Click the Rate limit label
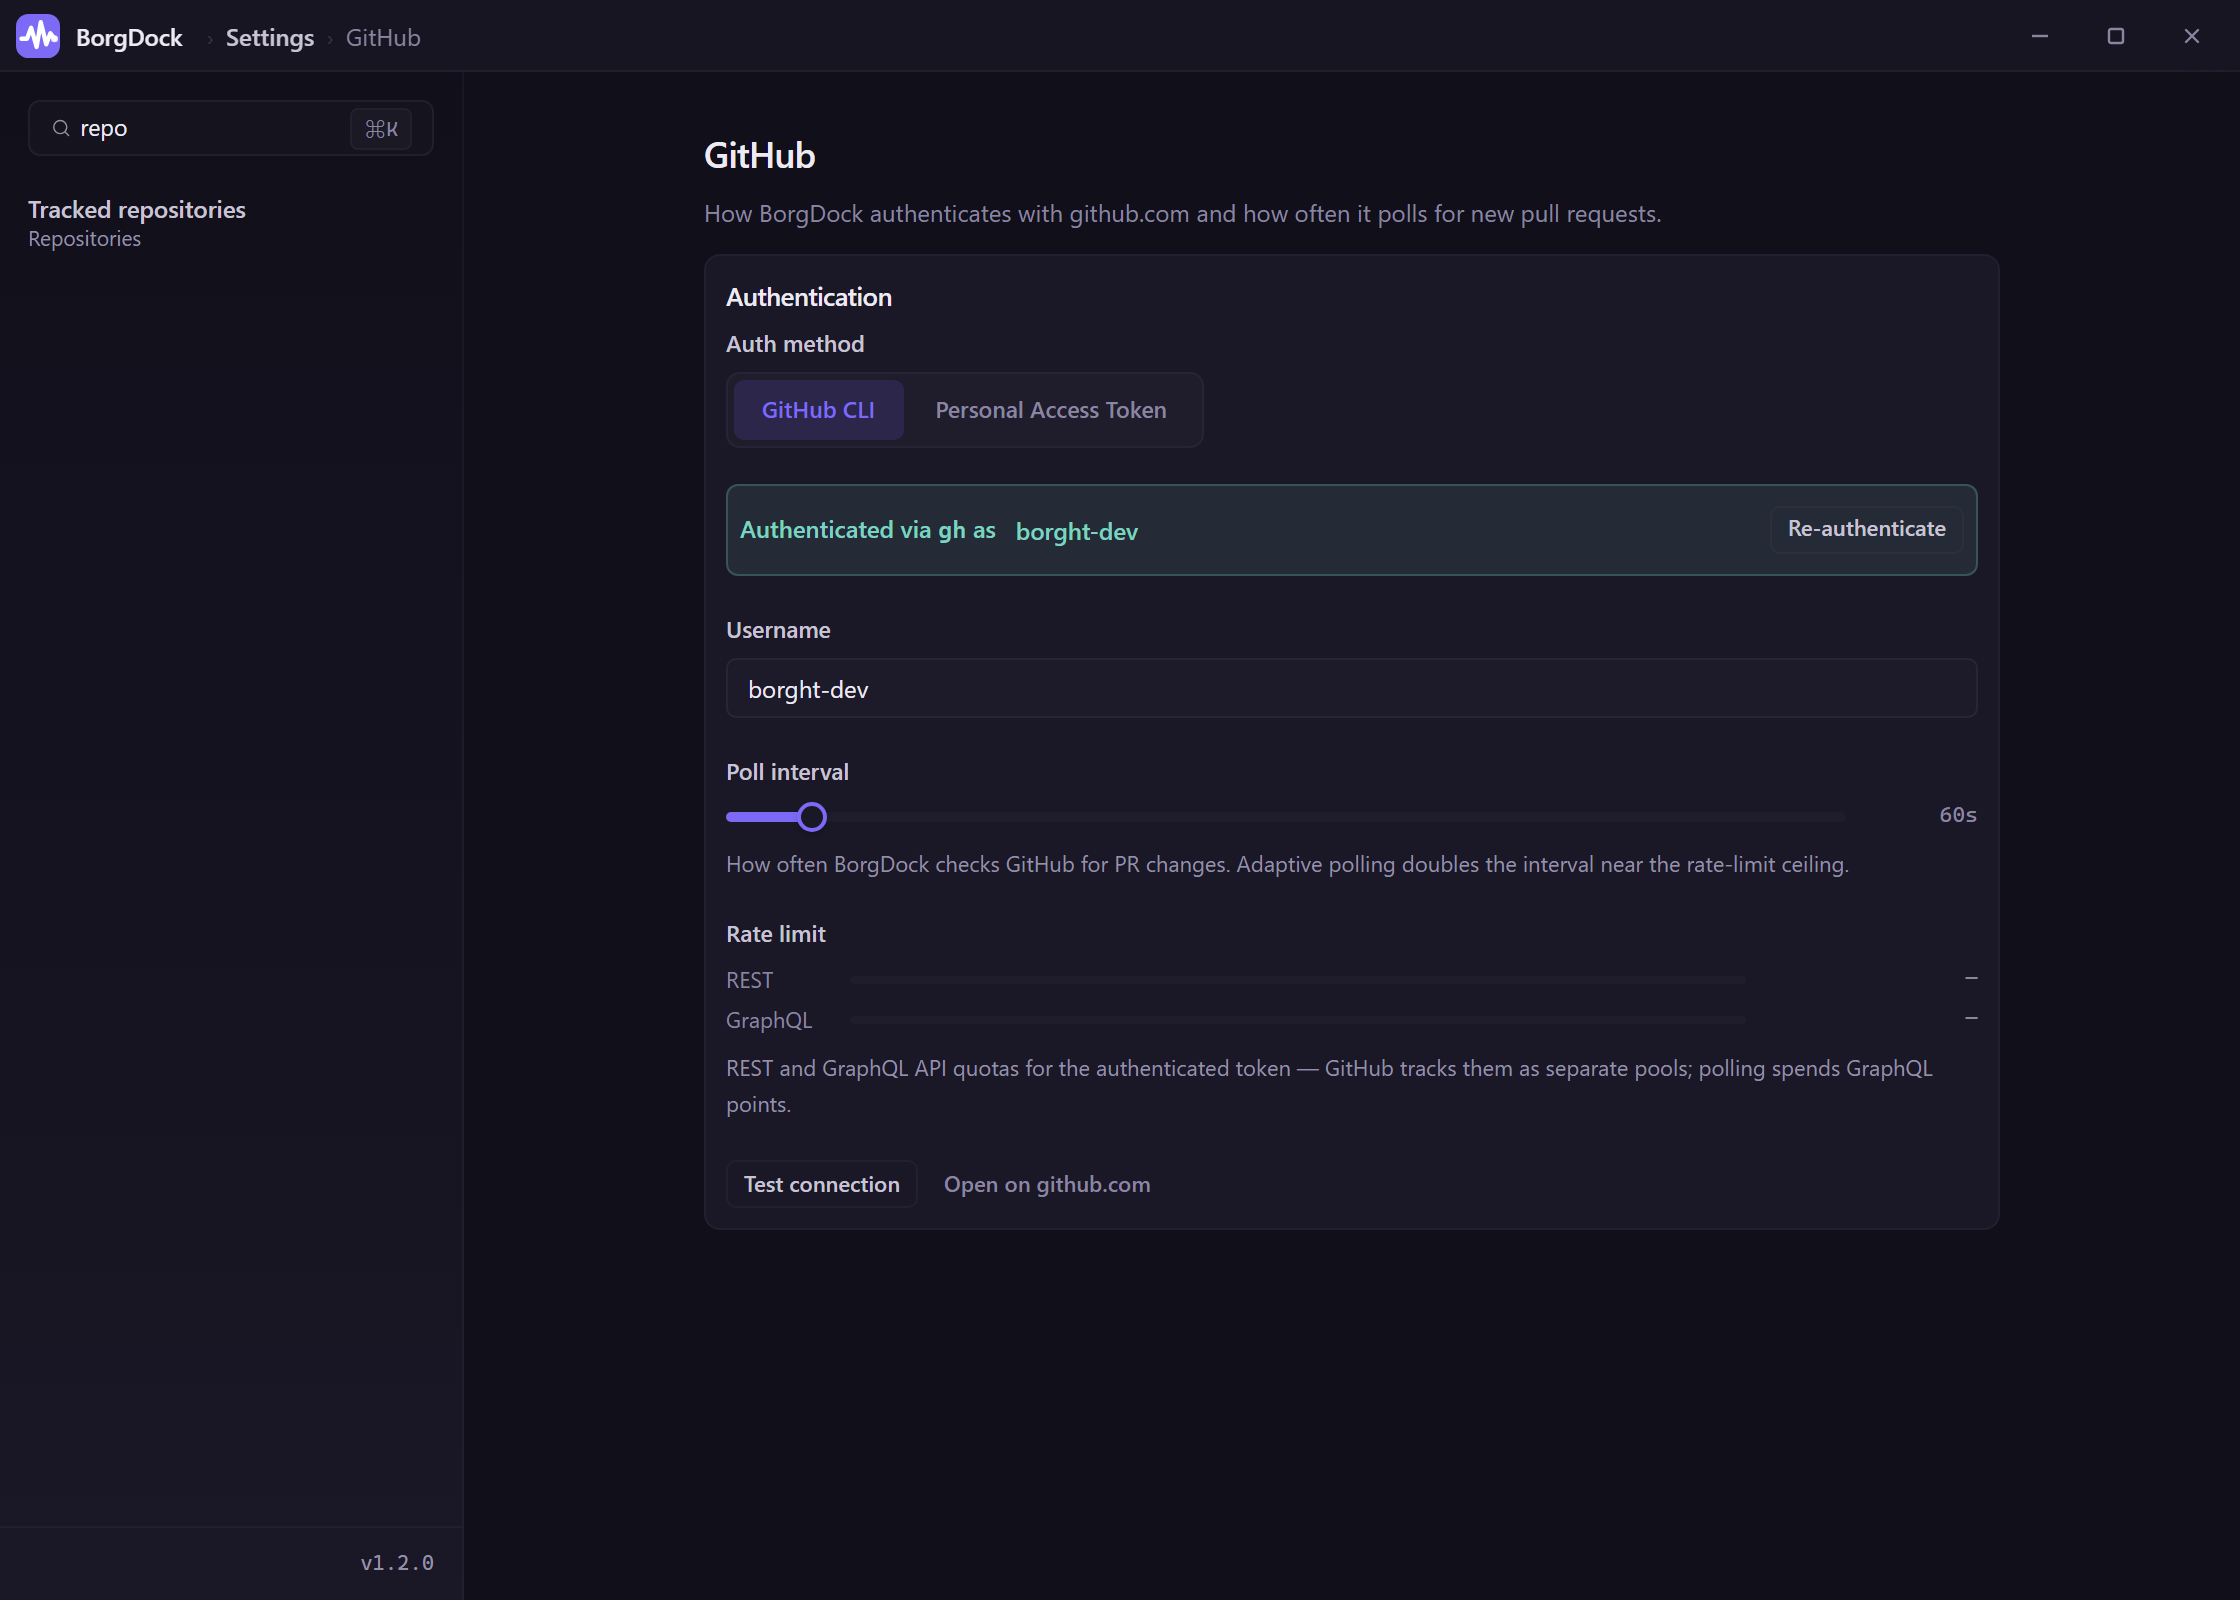Viewport: 2240px width, 1600px height. tap(776, 934)
